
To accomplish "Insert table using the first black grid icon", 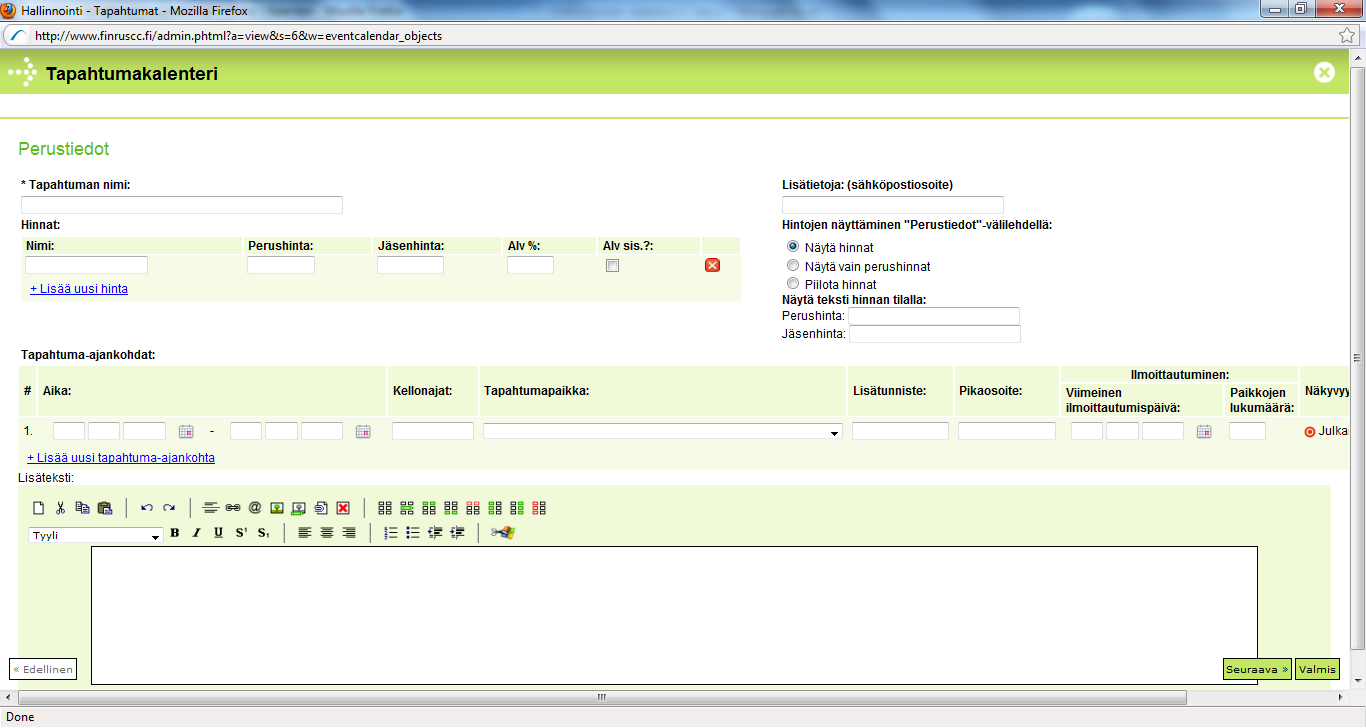I will [x=385, y=508].
